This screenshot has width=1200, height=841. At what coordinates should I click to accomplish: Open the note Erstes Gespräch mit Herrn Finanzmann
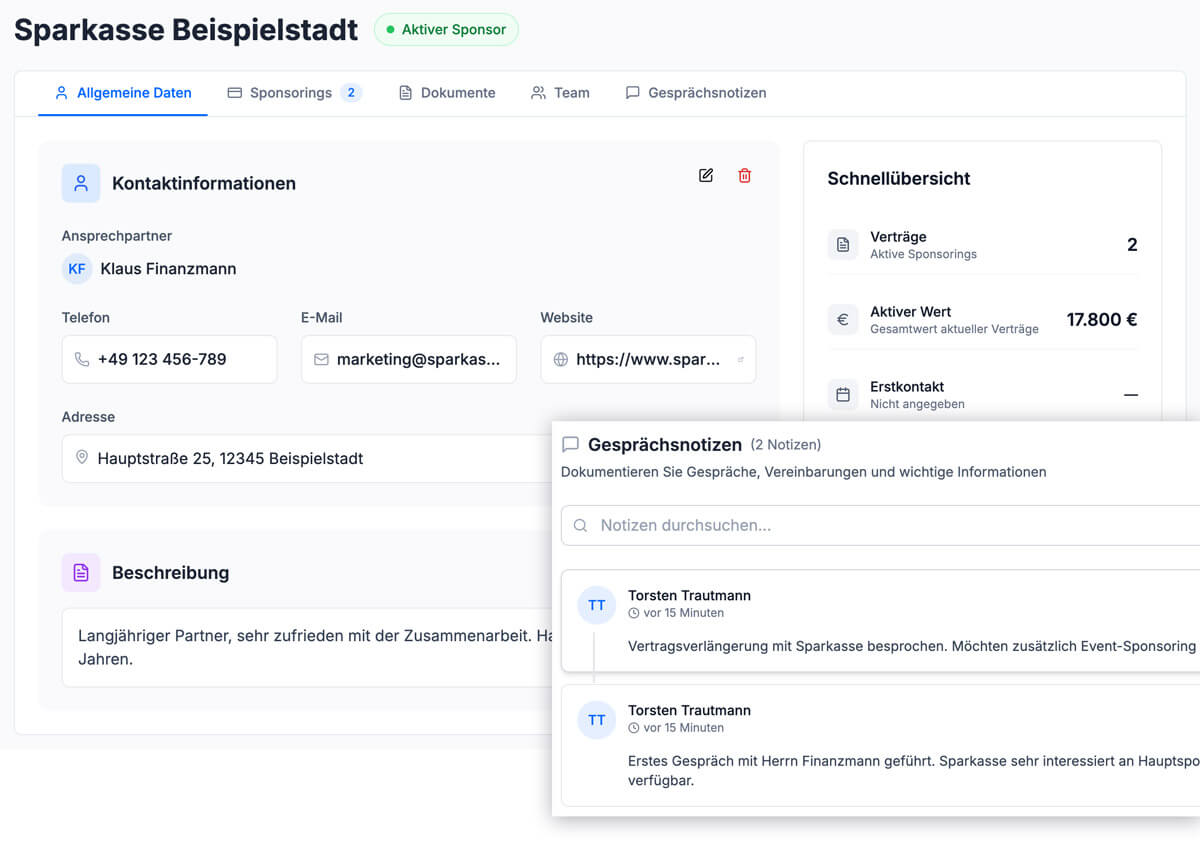(x=880, y=745)
